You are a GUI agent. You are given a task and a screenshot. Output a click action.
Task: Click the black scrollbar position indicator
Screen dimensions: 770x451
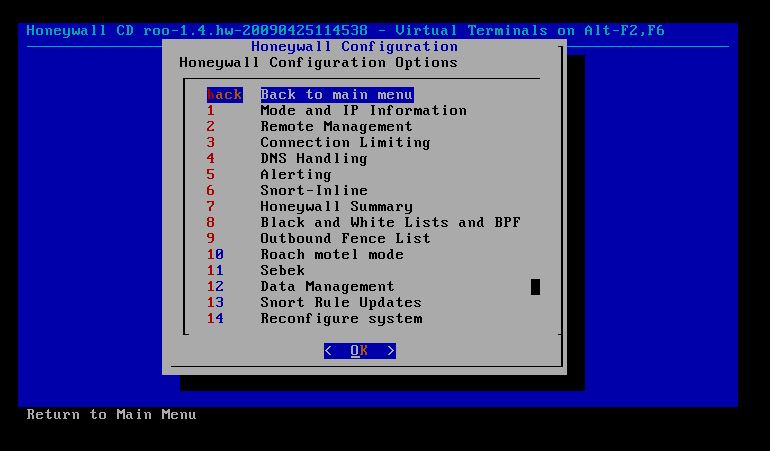[x=535, y=287]
